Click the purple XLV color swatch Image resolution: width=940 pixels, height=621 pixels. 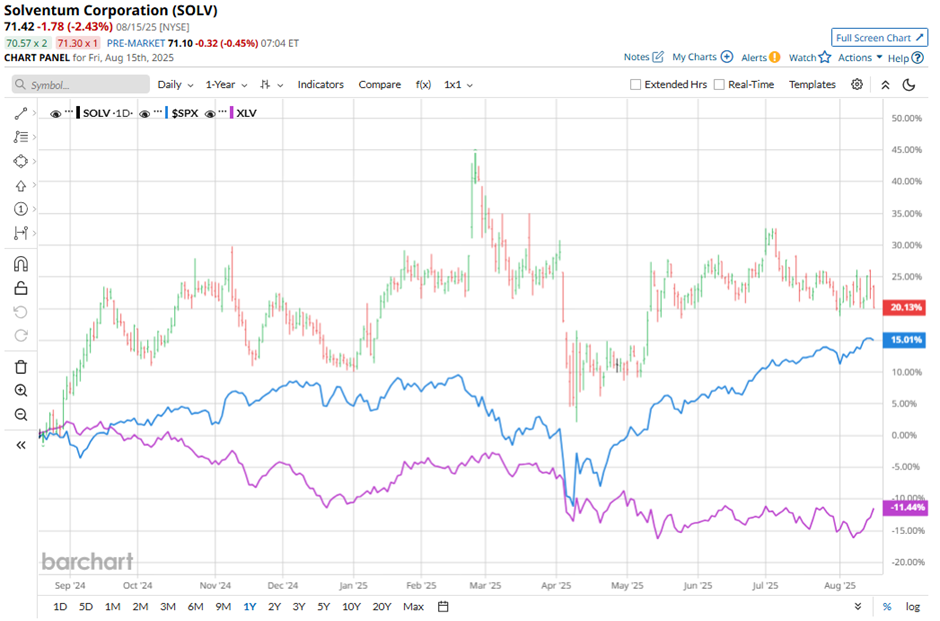(x=232, y=113)
